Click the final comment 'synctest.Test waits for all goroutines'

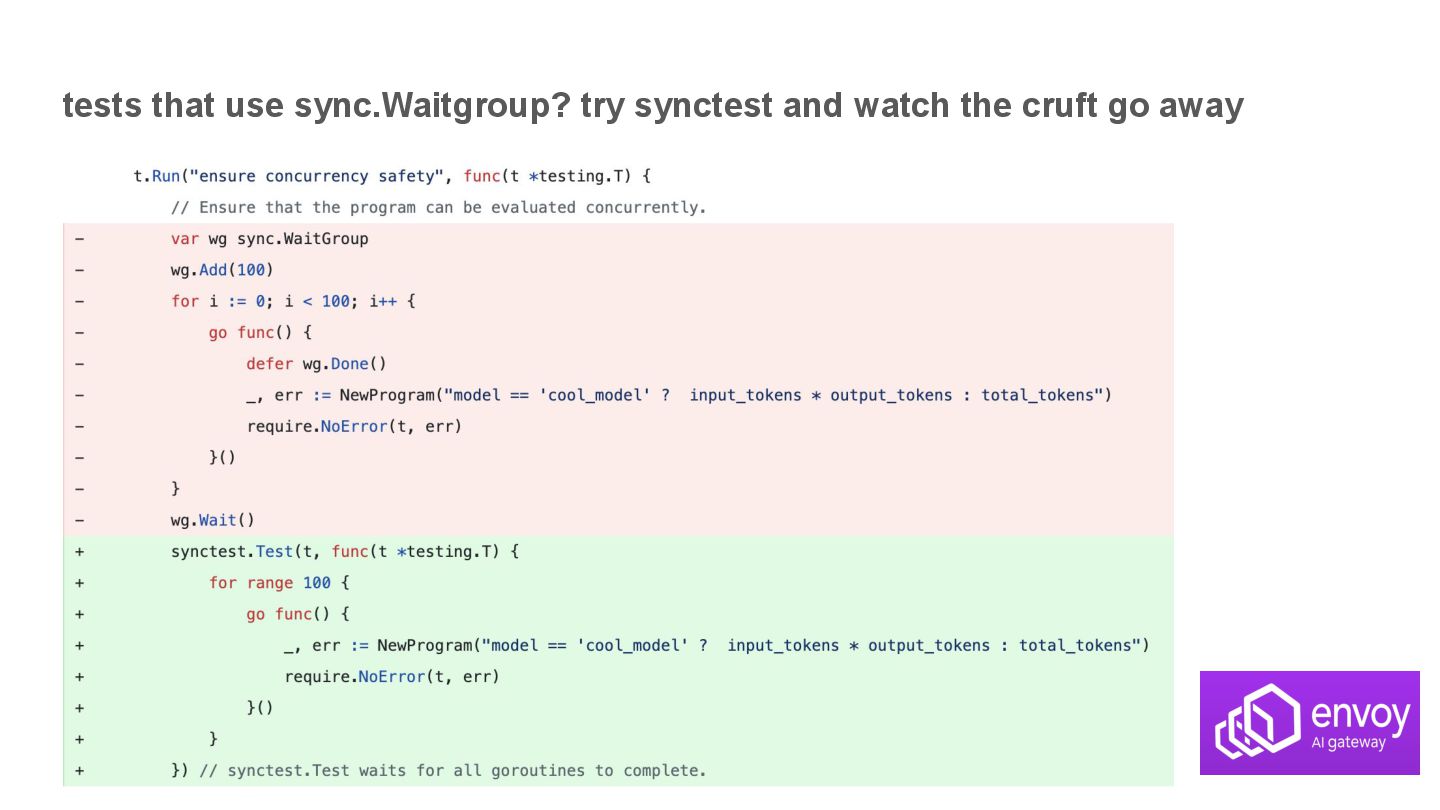[x=453, y=771]
